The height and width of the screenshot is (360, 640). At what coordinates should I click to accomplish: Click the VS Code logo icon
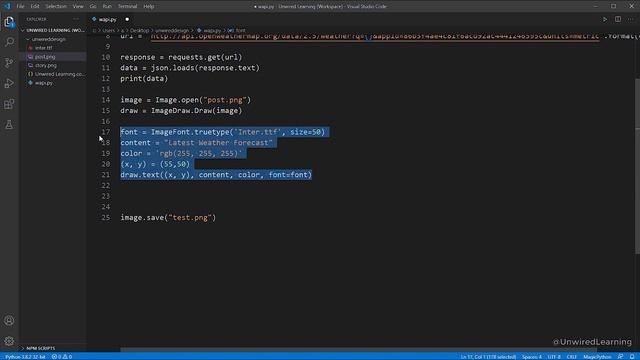[x=7, y=6]
